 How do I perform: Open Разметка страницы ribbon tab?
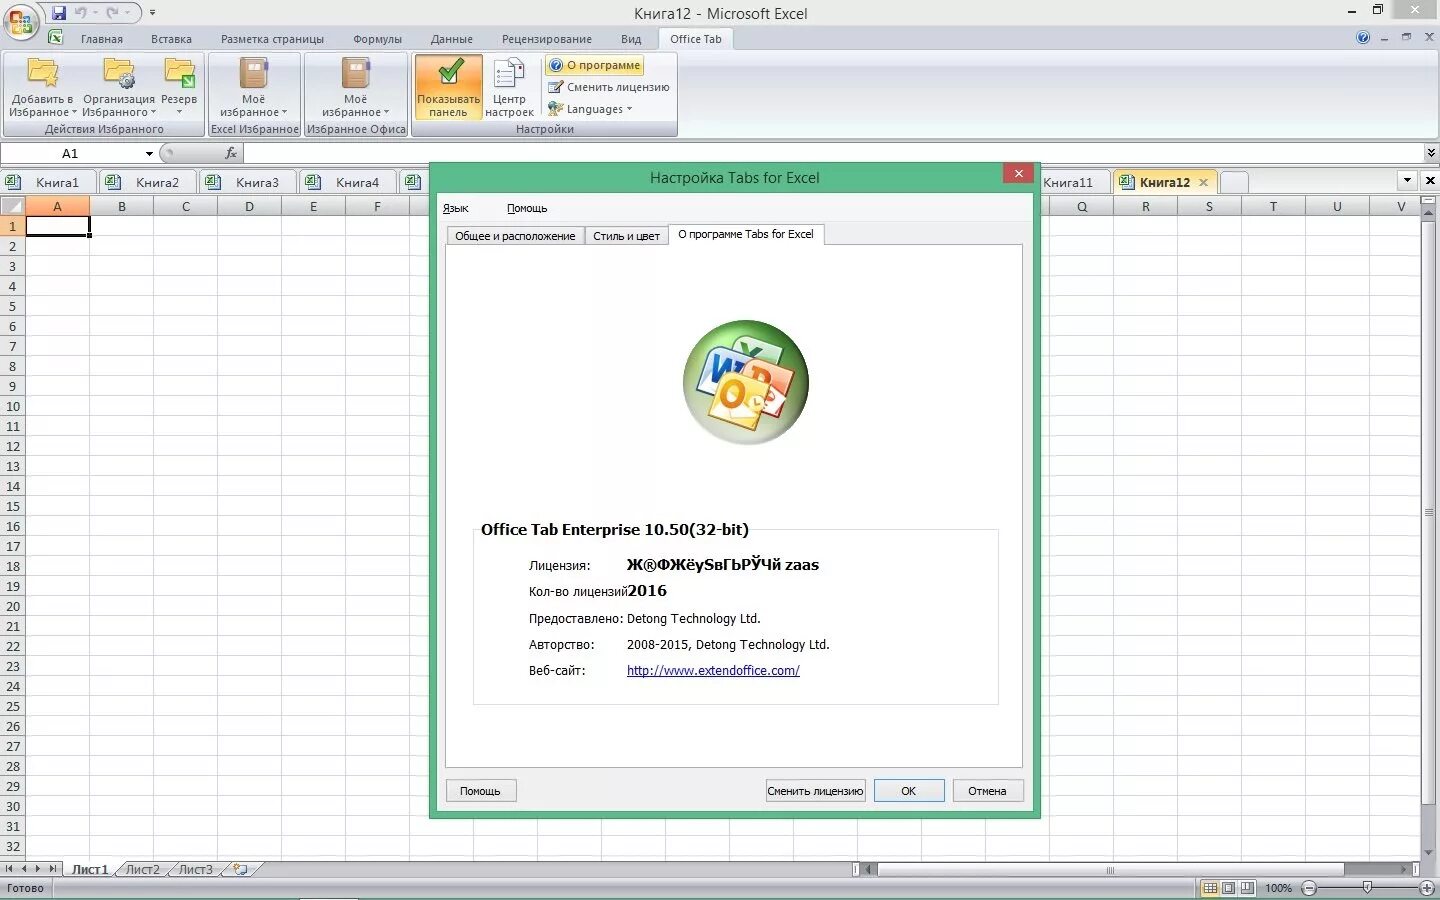272,39
